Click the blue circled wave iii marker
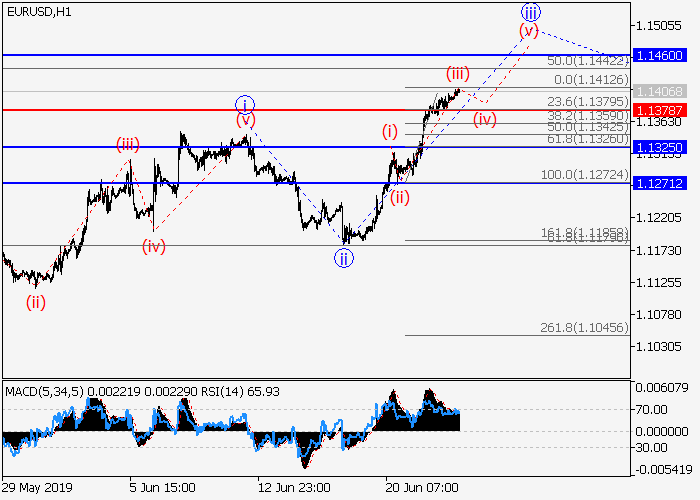Screen dimensions: 700x500 531,12
